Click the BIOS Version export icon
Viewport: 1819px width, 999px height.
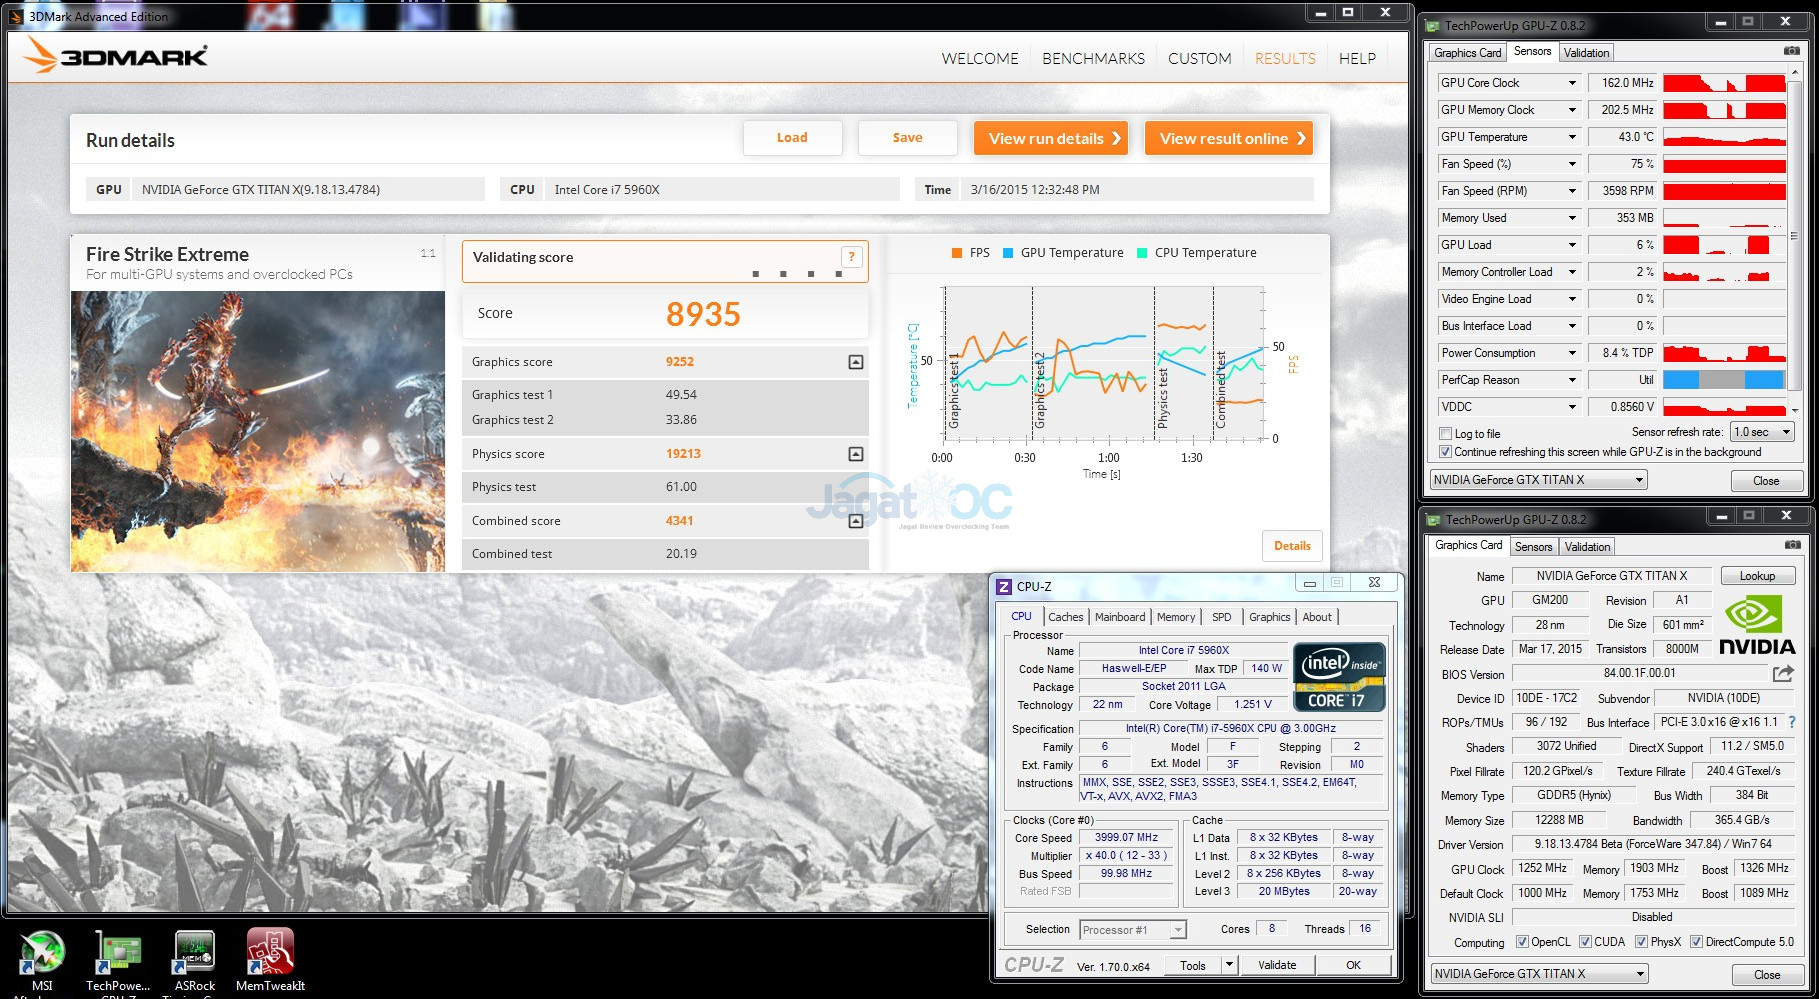(1782, 674)
